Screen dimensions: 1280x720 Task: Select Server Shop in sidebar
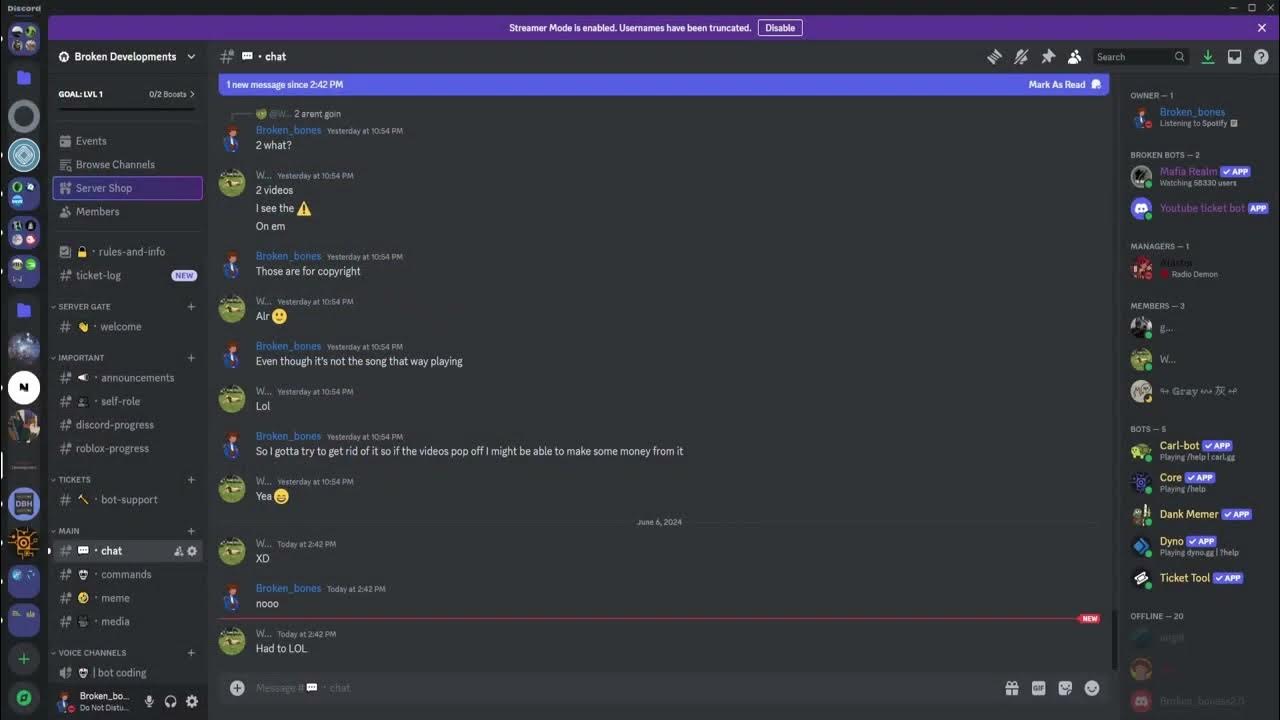tap(127, 188)
